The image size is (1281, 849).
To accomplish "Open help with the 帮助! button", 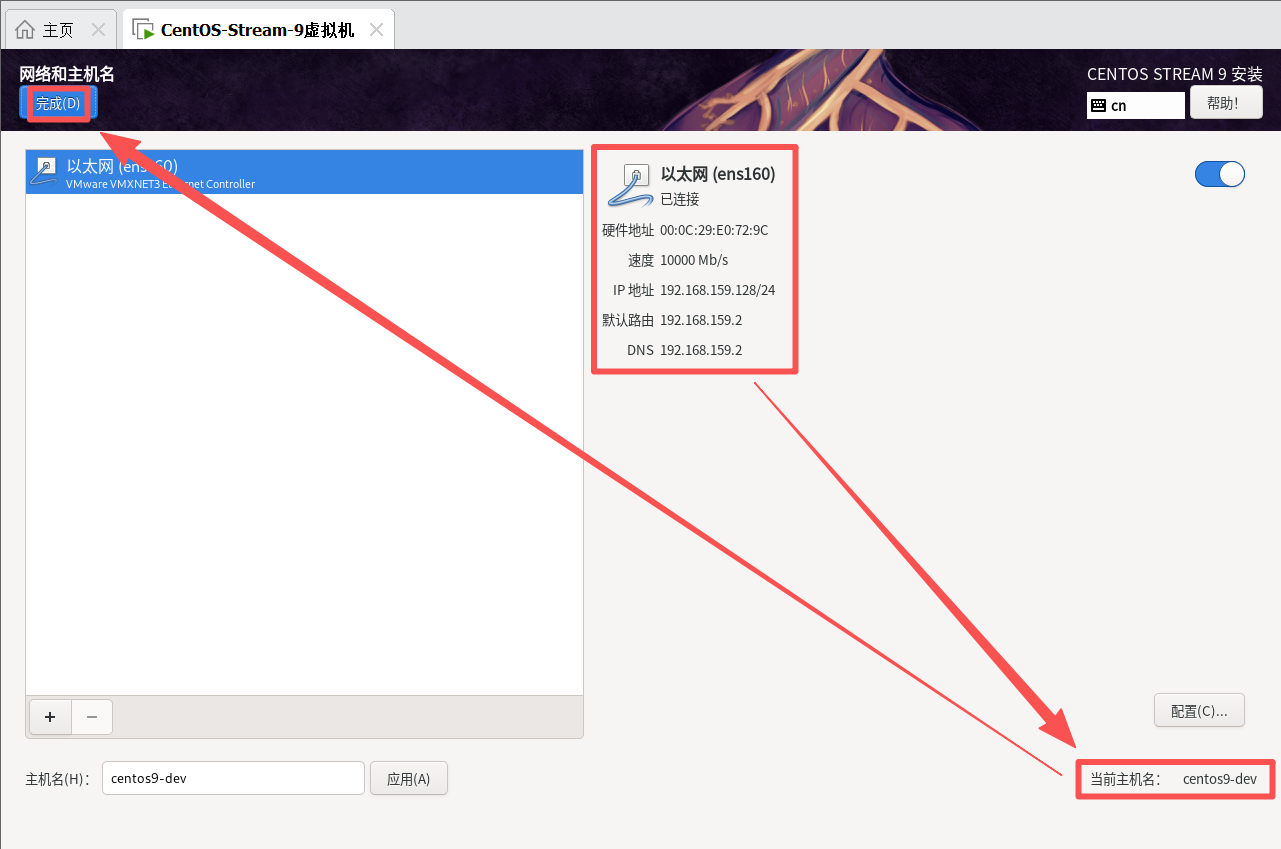I will (1226, 103).
